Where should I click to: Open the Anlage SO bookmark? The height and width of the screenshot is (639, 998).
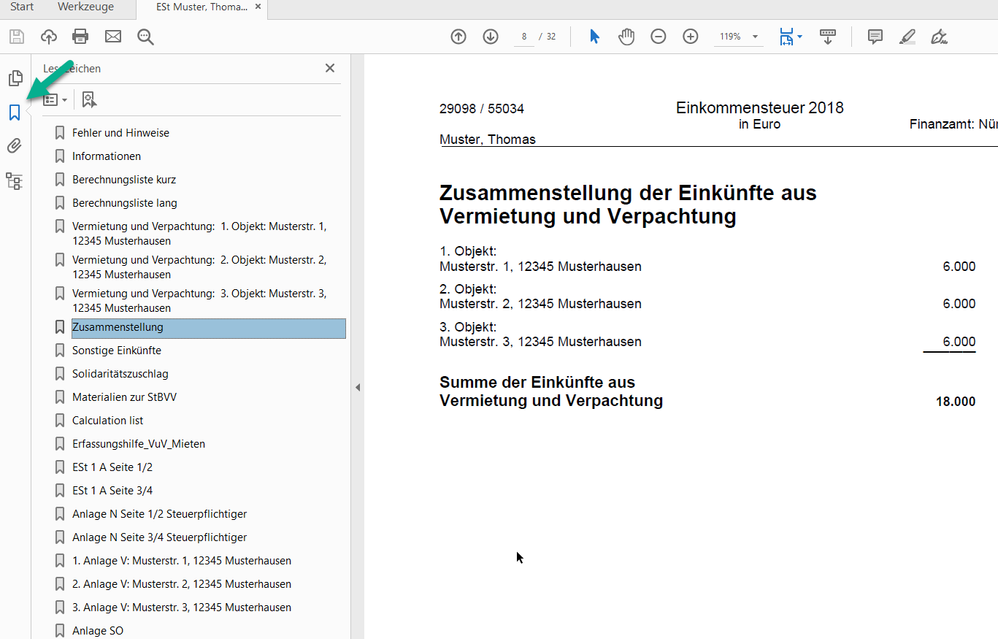97,631
